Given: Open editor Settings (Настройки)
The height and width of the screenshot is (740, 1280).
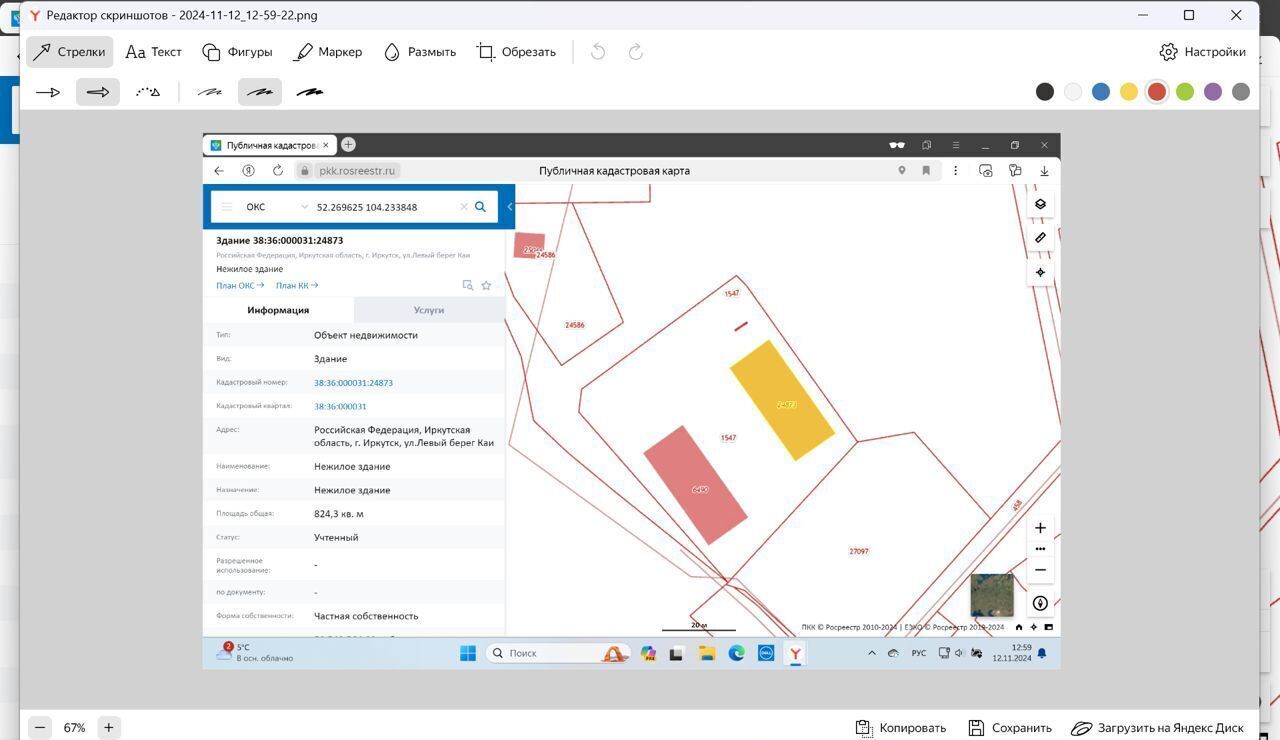Looking at the screenshot, I should click(1203, 52).
